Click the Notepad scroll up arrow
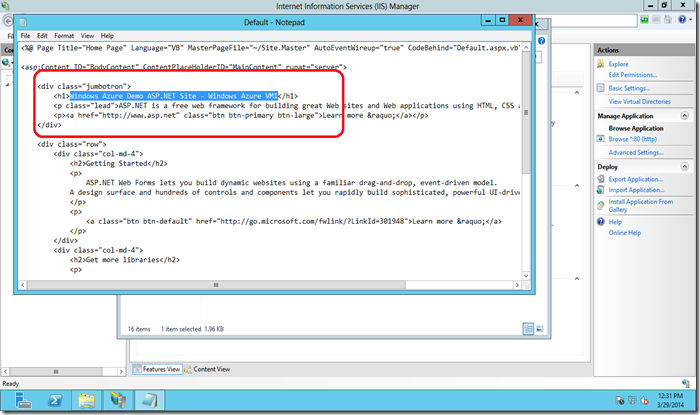Image resolution: width=700 pixels, height=415 pixels. pos(526,47)
